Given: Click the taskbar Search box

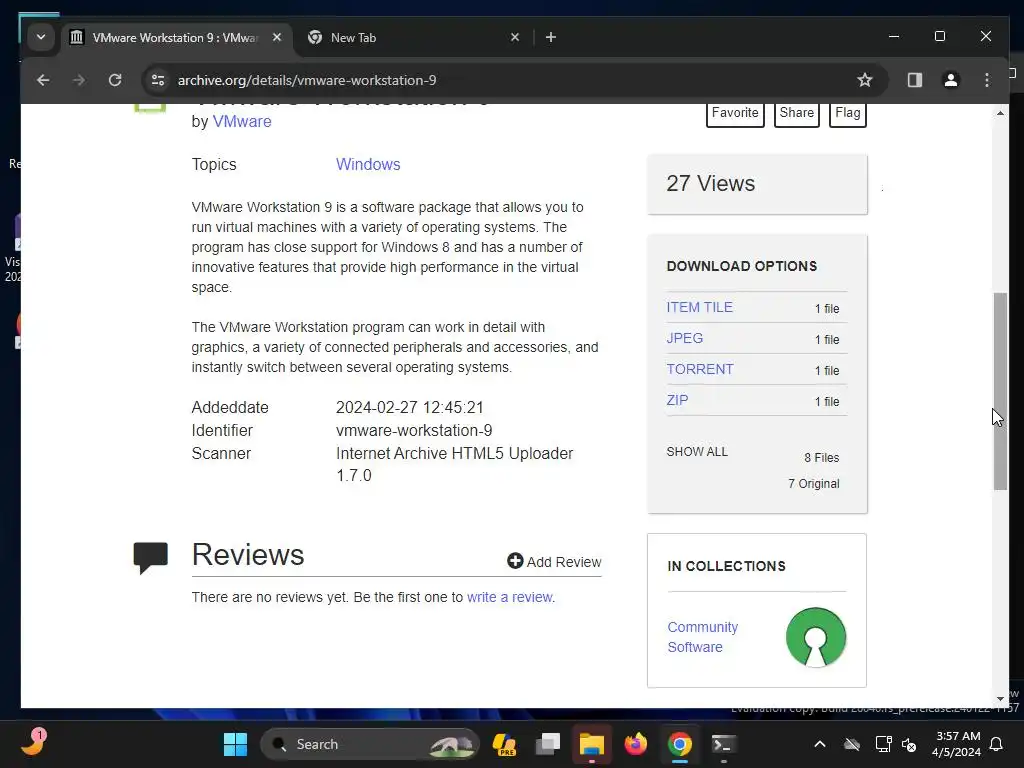Looking at the screenshot, I should click(x=370, y=744).
